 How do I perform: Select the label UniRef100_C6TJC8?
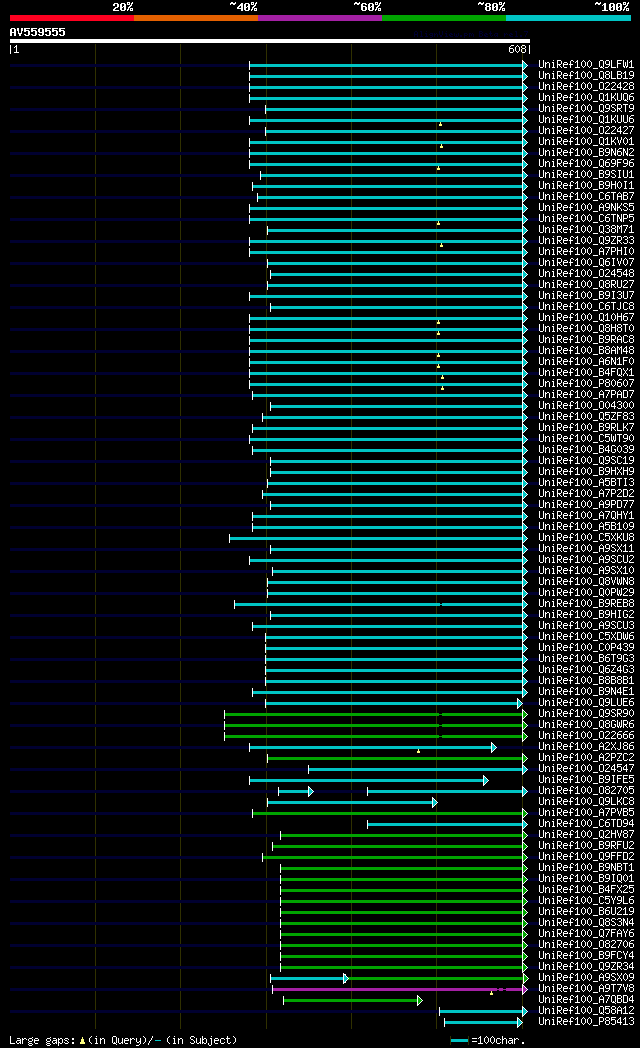586,307
